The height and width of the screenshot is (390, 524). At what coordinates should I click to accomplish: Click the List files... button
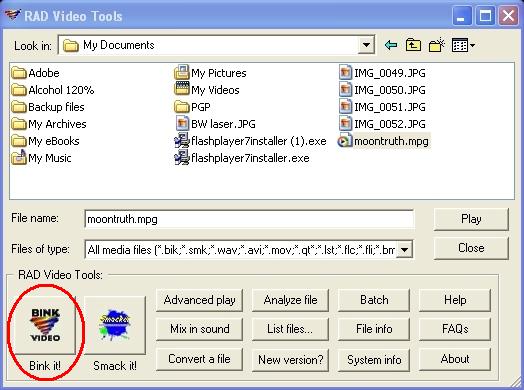tap(290, 329)
